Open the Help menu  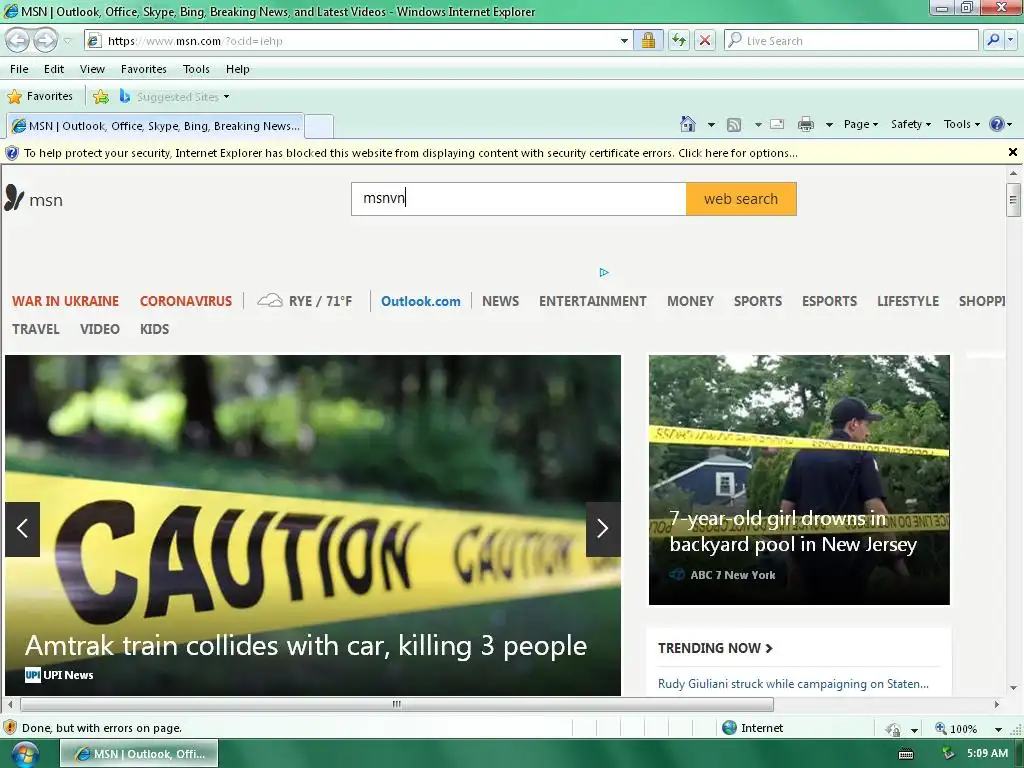tap(238, 69)
